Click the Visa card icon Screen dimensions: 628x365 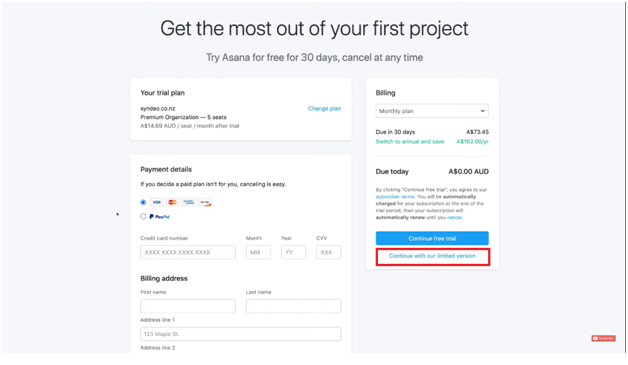pos(157,202)
